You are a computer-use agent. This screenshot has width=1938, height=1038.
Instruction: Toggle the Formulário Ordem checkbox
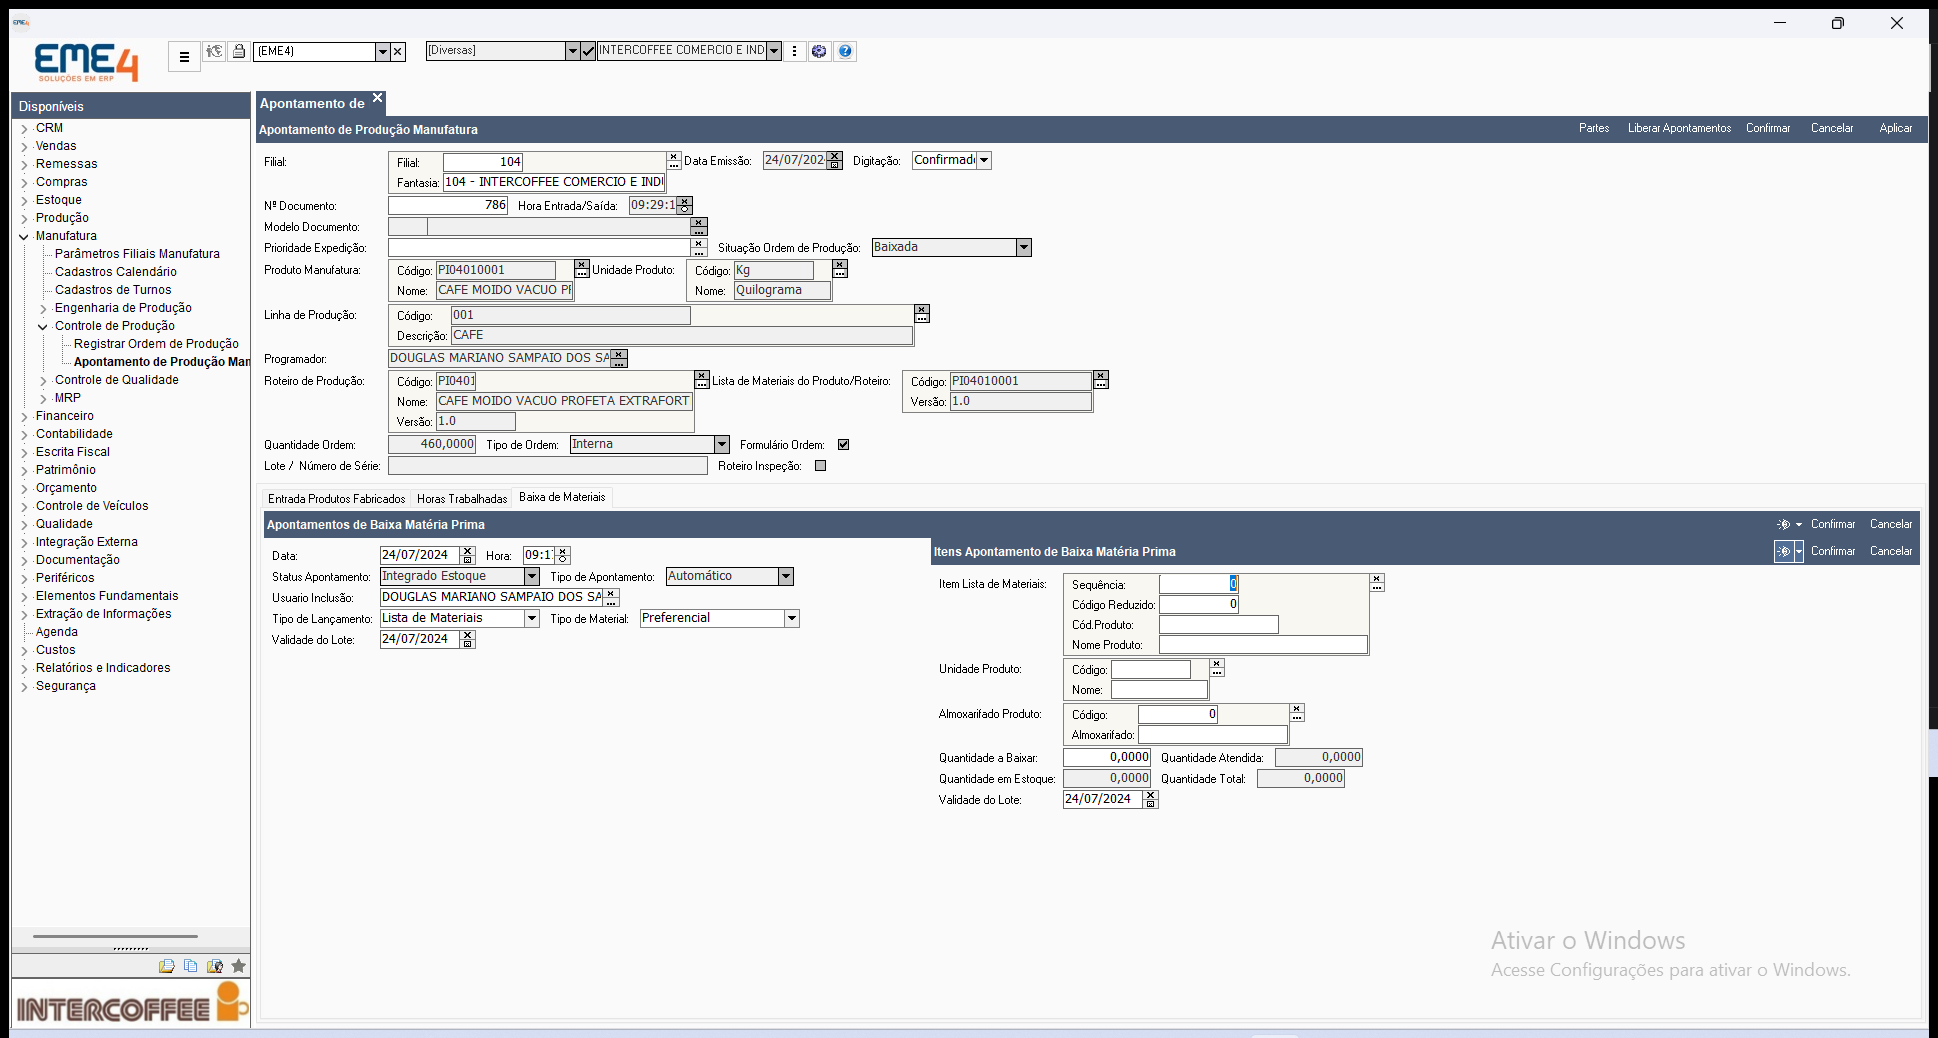click(x=843, y=444)
